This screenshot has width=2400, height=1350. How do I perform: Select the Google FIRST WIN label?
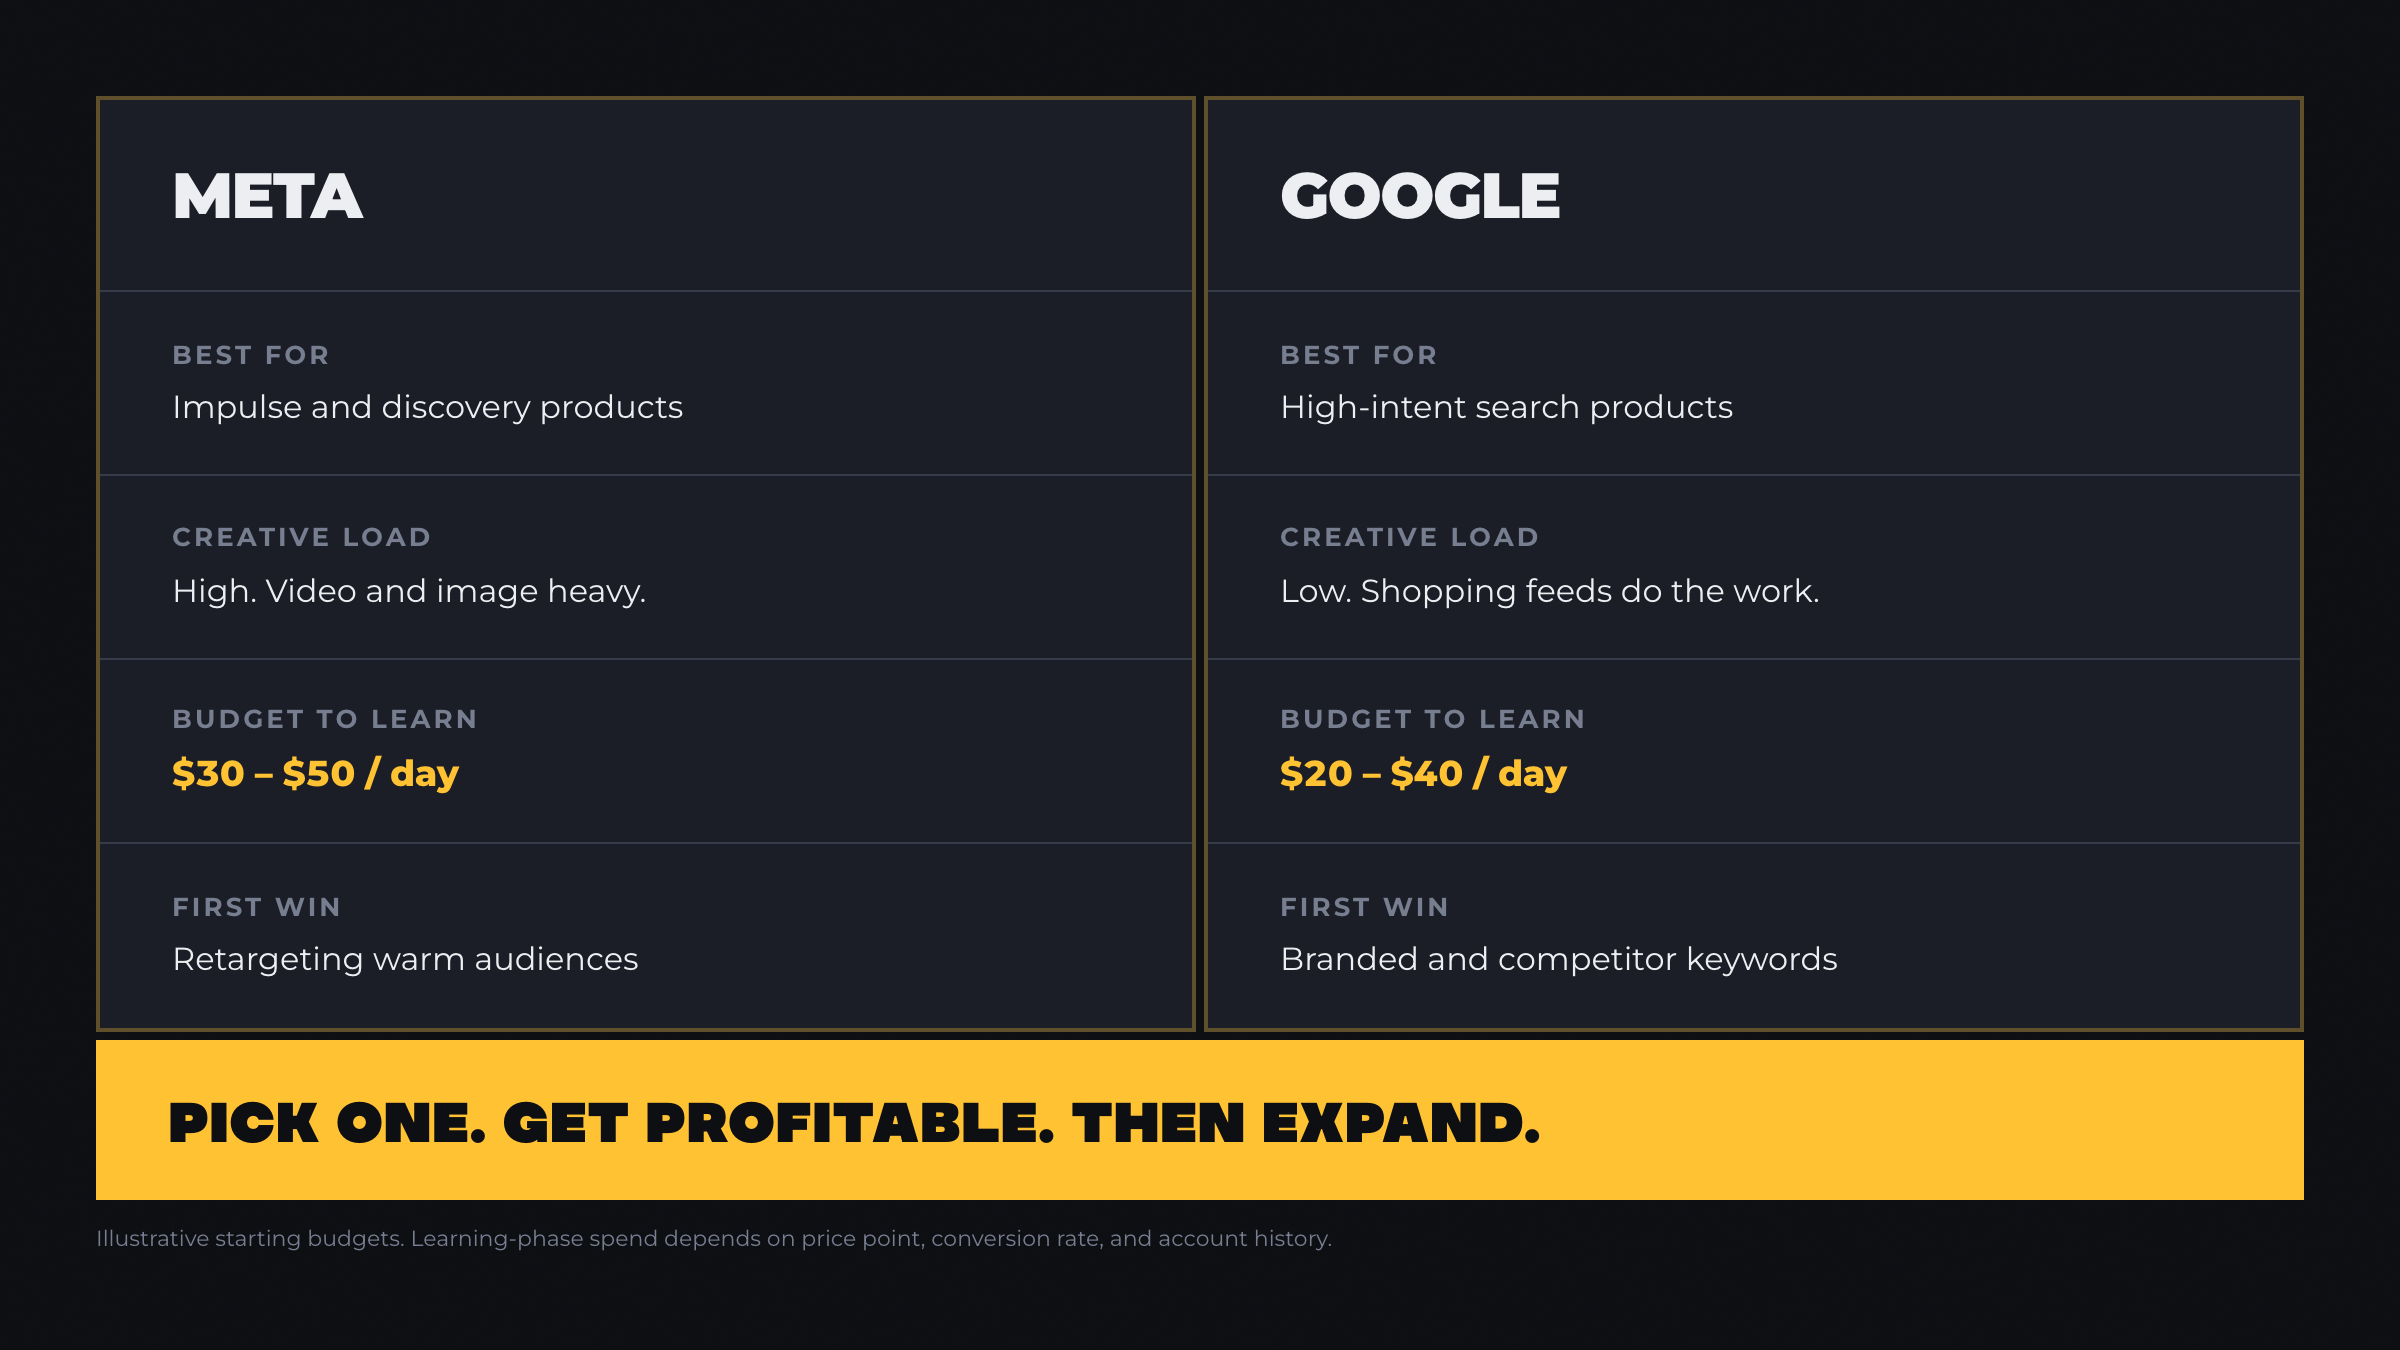click(x=1365, y=907)
